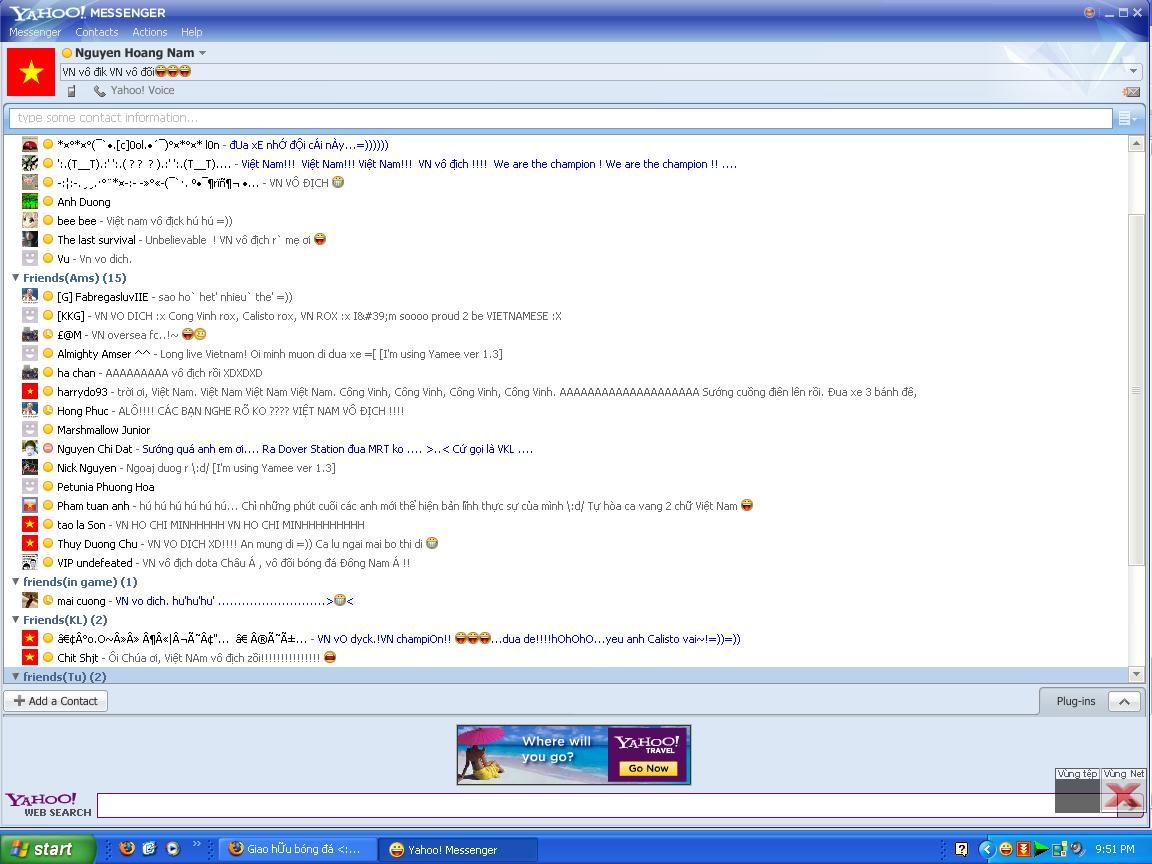Image resolution: width=1152 pixels, height=864 pixels.
Task: Open the Actions menu
Action: pos(150,32)
